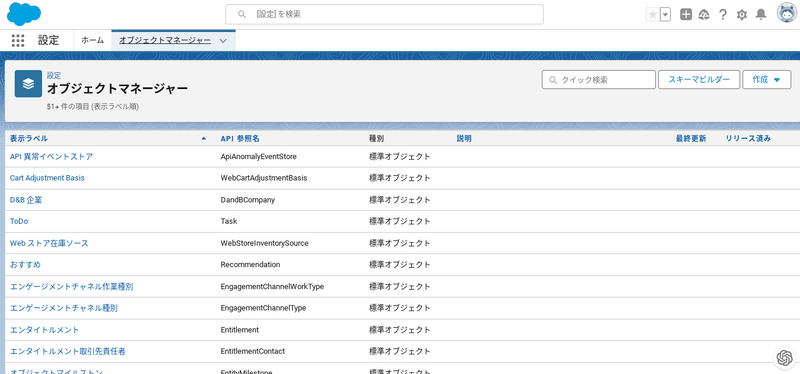Click the EngagementChannelWorkType API name
The width and height of the screenshot is (800, 374).
[x=272, y=287]
